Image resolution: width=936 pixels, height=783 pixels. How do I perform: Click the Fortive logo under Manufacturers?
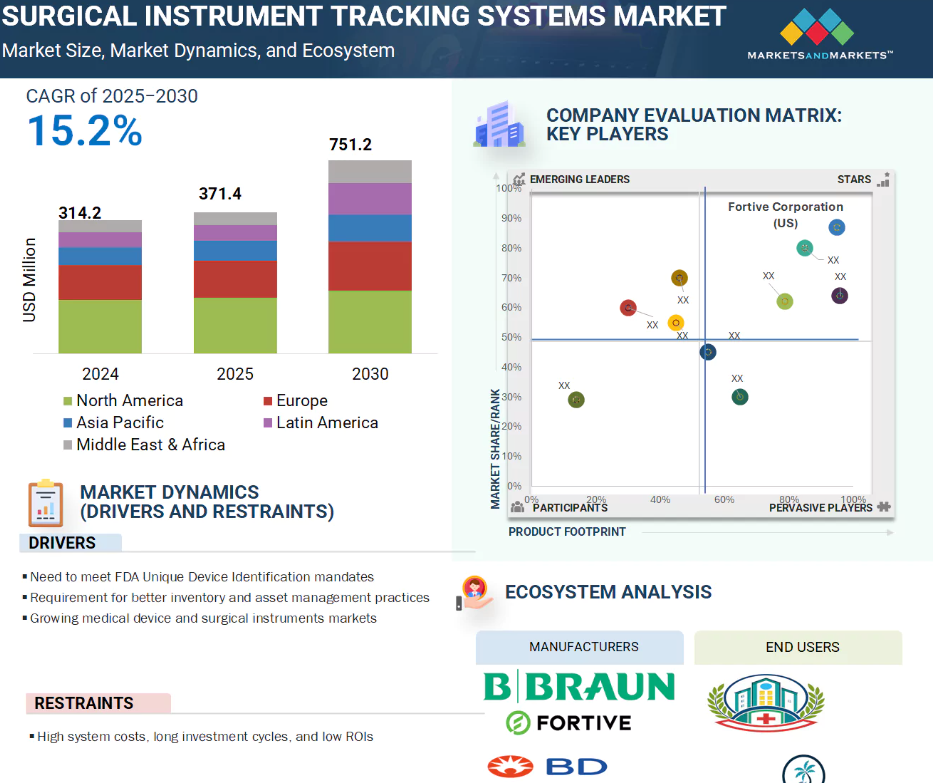(568, 723)
